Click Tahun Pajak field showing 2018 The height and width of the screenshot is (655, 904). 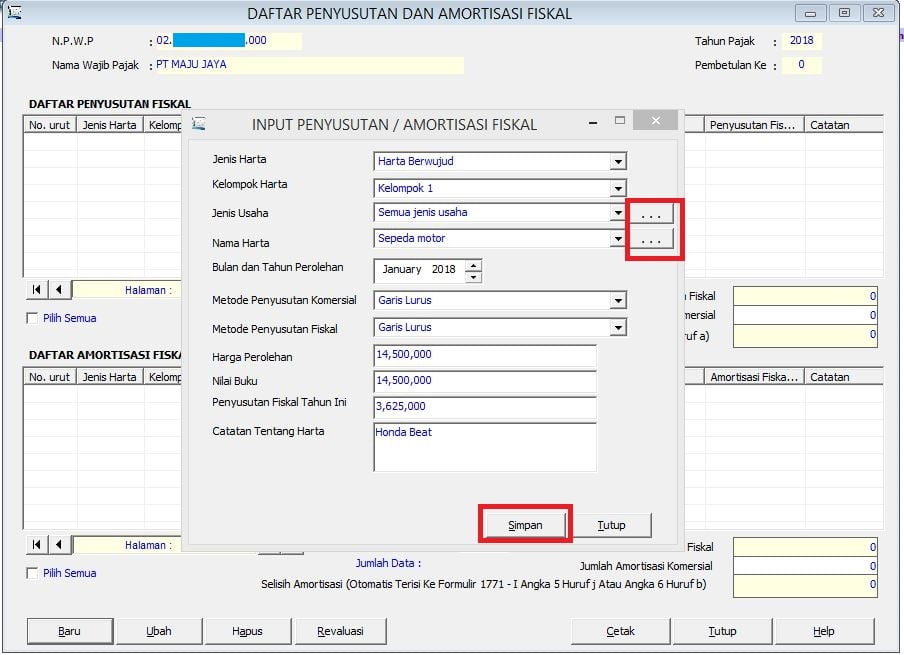[802, 41]
